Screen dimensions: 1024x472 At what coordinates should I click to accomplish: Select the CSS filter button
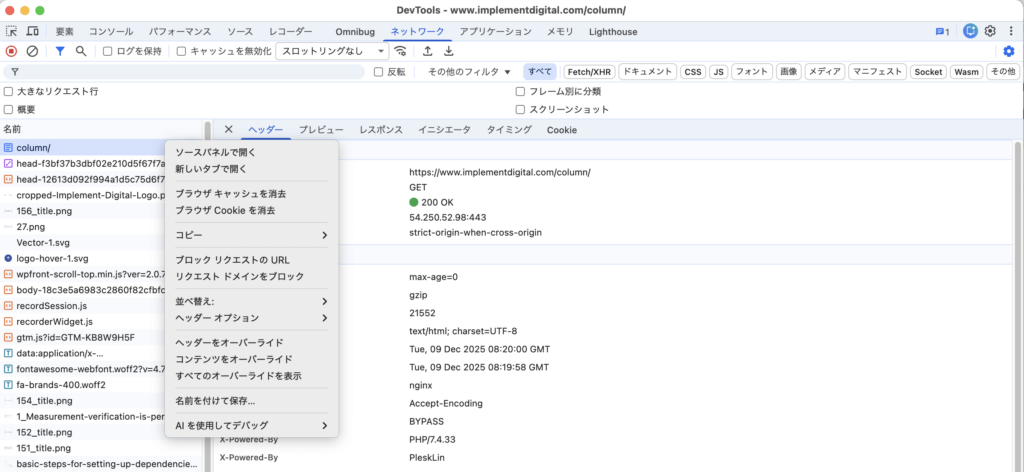point(693,72)
